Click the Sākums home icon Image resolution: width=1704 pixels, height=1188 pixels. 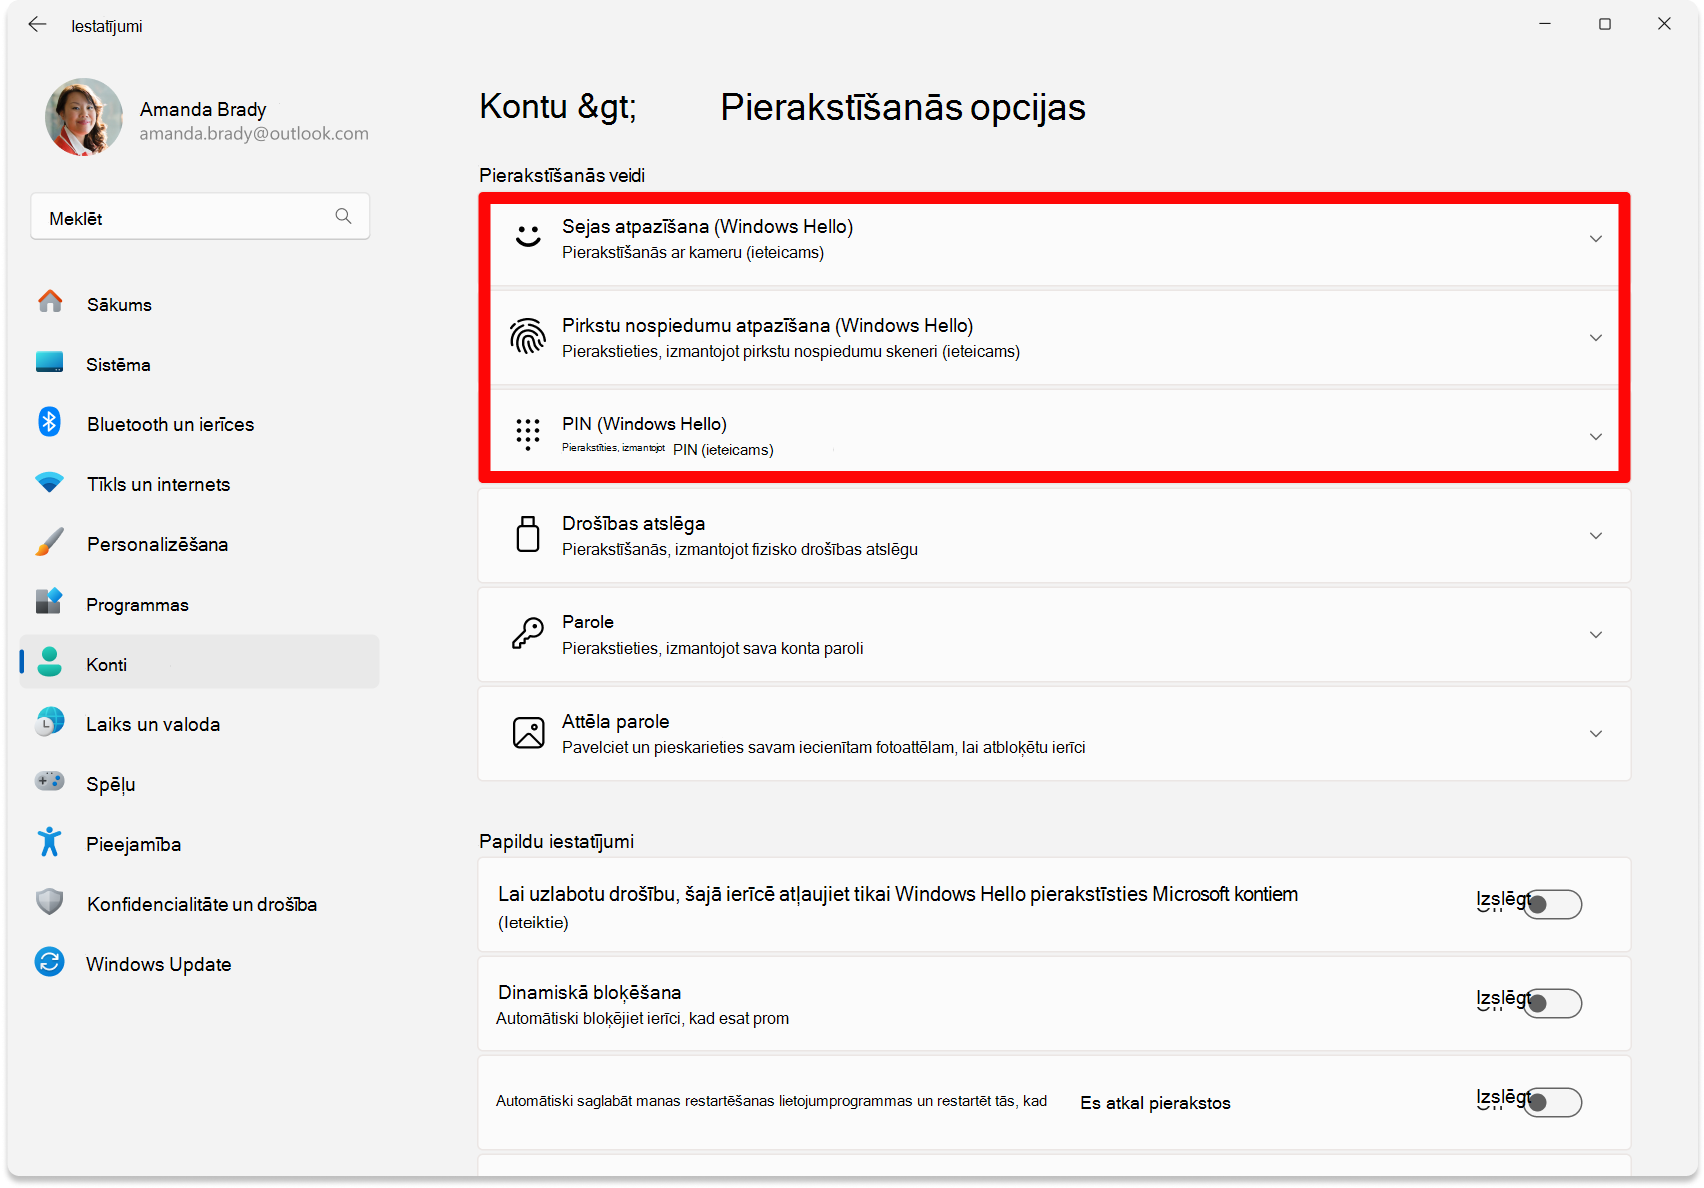[50, 303]
